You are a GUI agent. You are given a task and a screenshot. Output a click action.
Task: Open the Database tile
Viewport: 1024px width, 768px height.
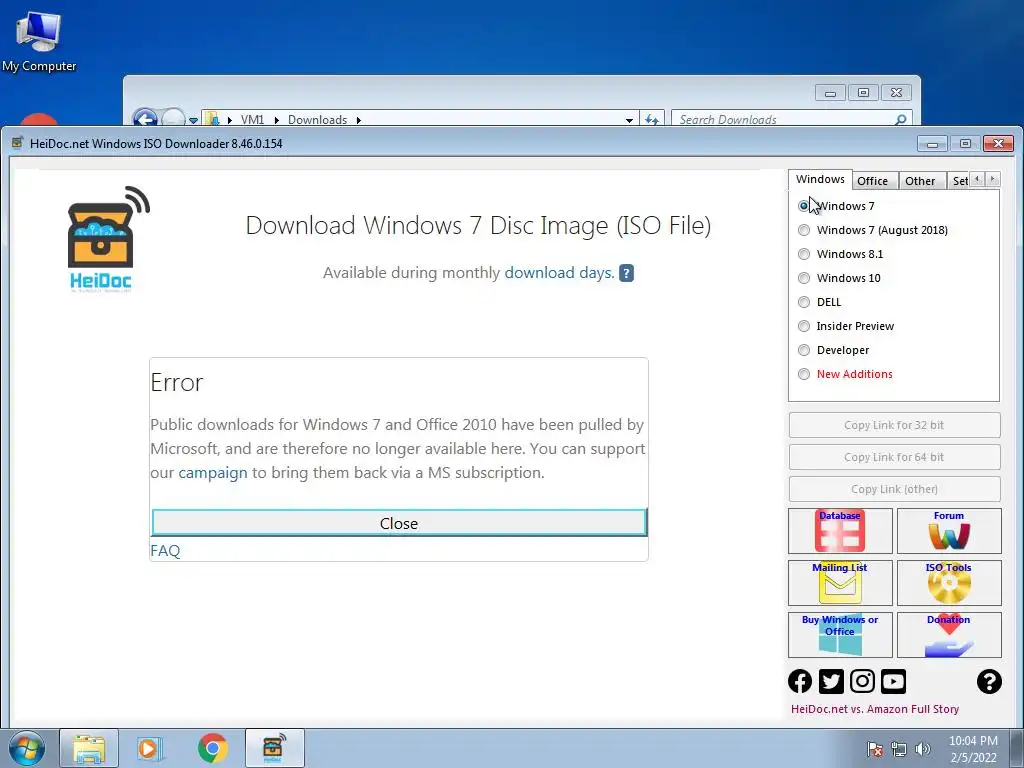840,531
